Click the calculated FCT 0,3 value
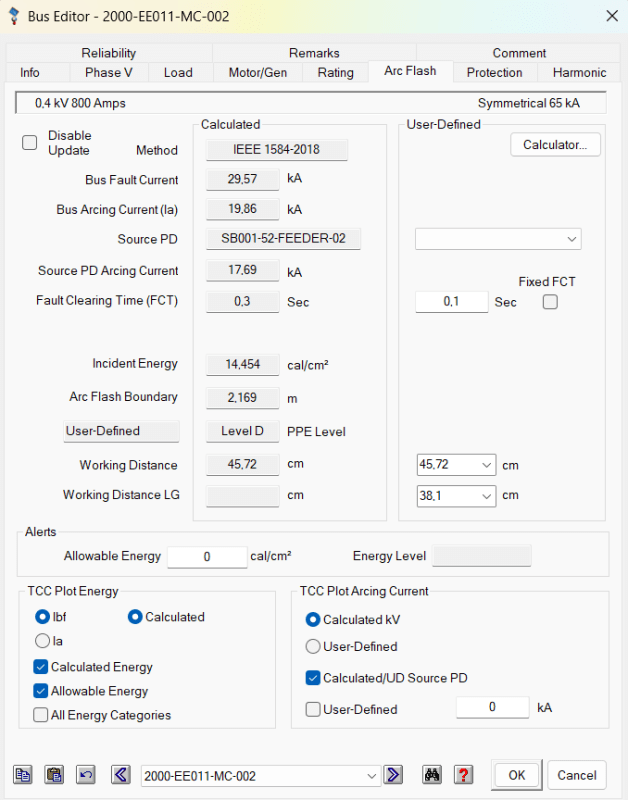 pyautogui.click(x=242, y=302)
